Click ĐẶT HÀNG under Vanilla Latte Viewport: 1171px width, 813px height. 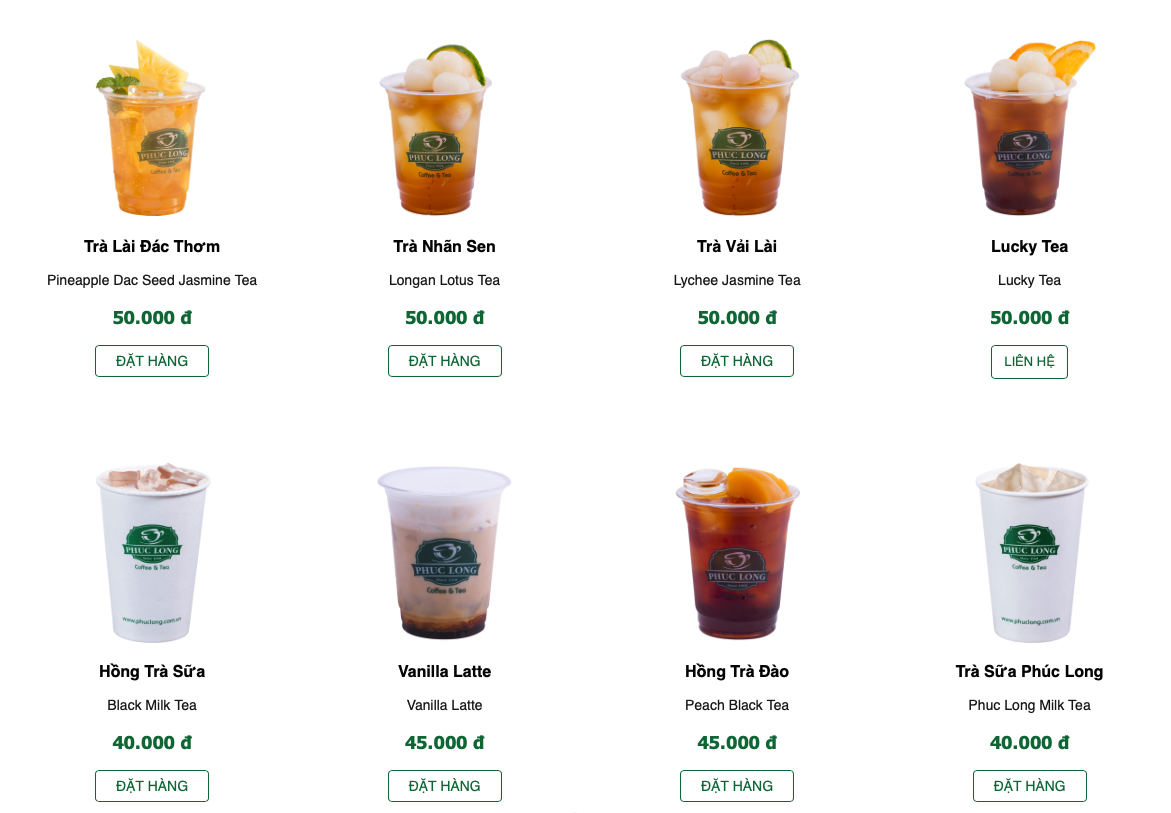pos(444,786)
